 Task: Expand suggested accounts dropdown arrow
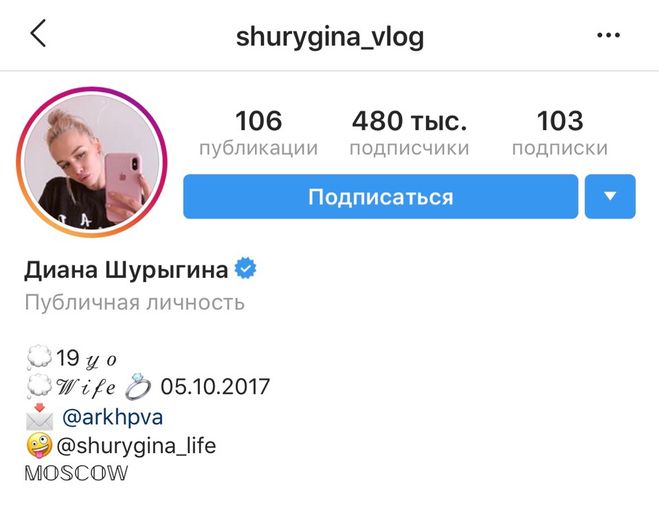[610, 196]
